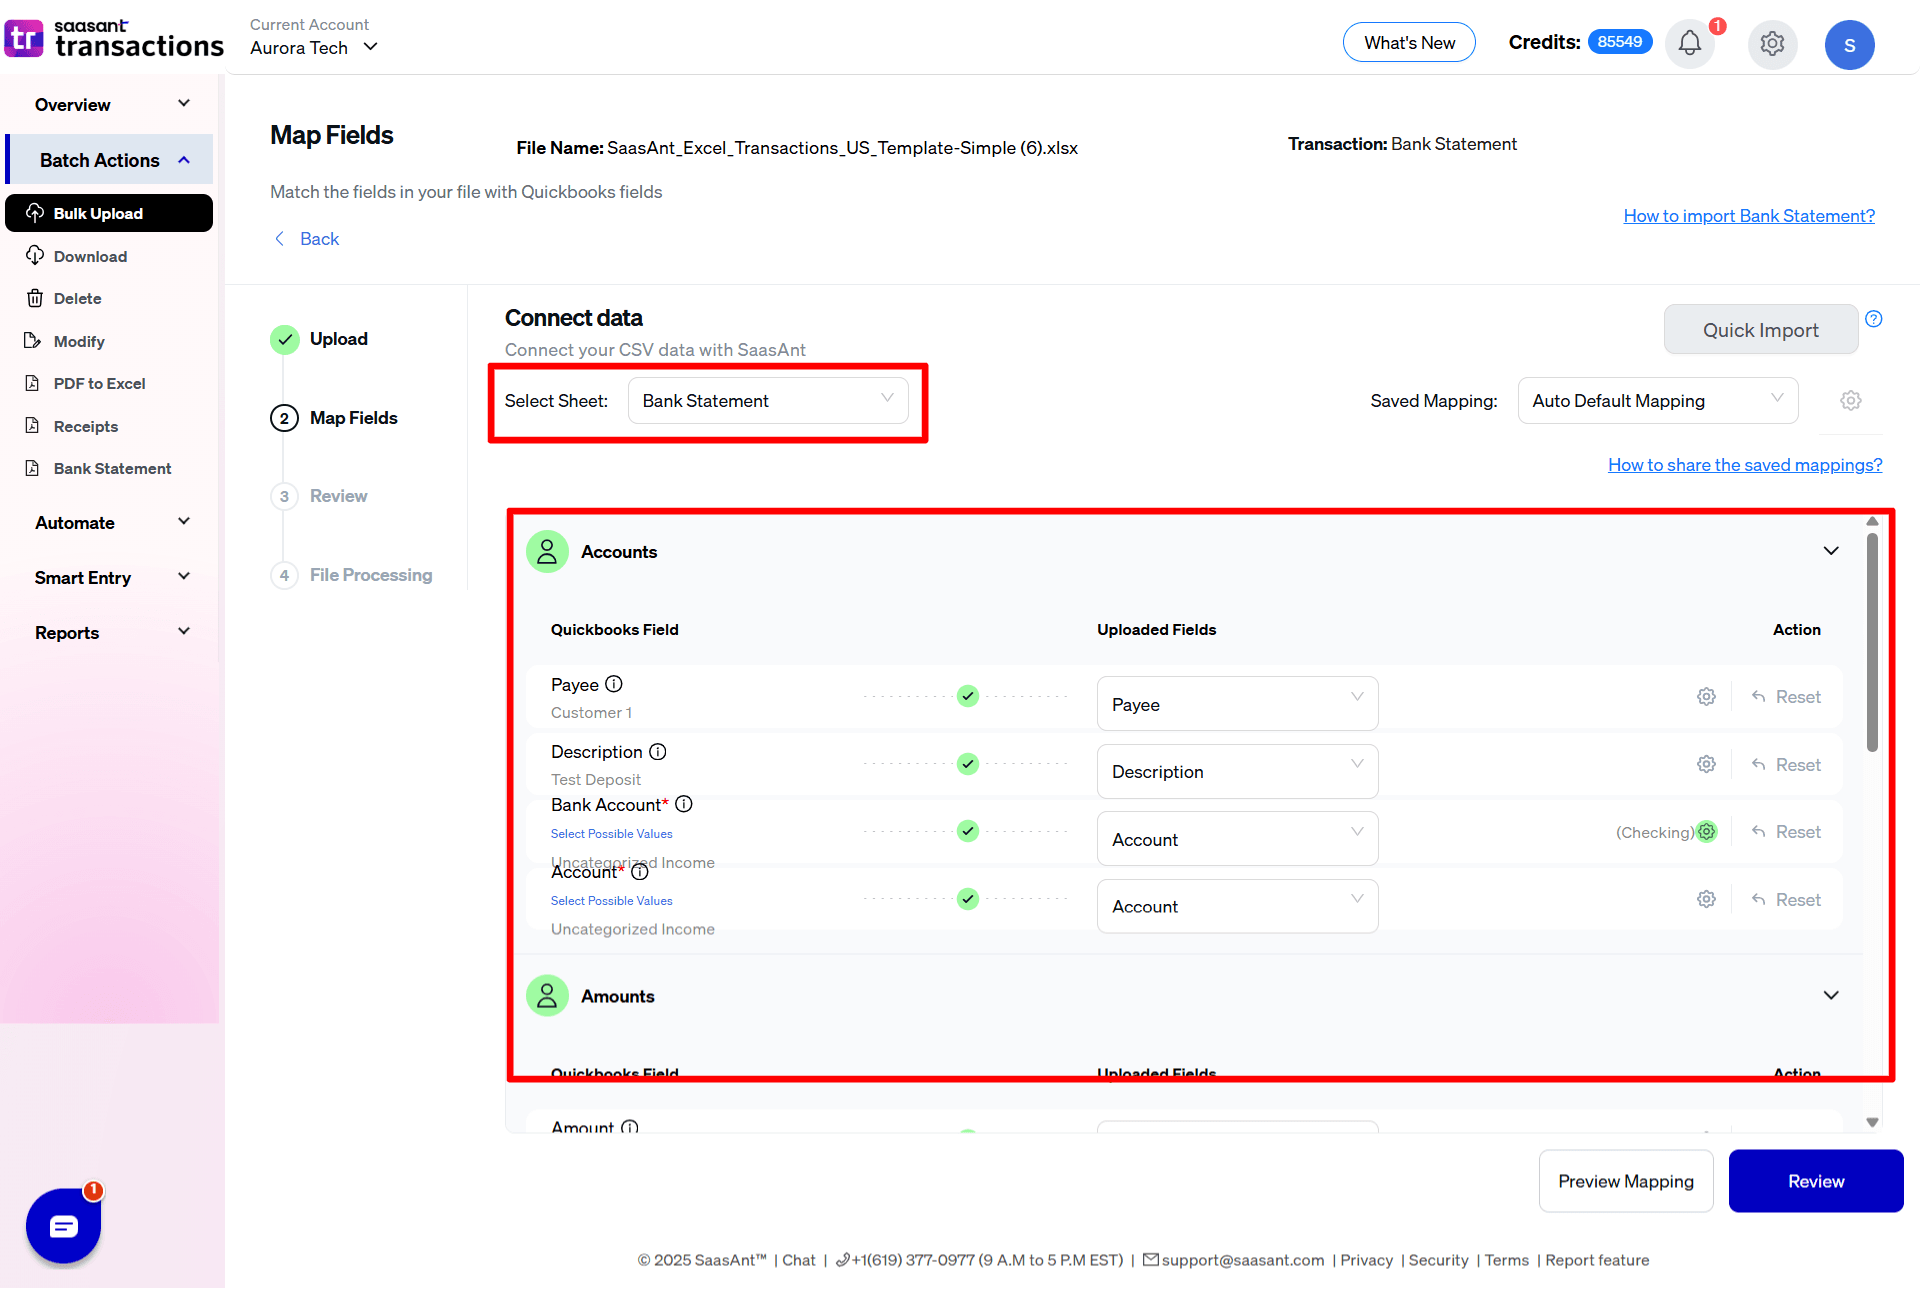Click the green check on Bank Account mapping
Screen dimensions: 1920x1290
(x=967, y=831)
